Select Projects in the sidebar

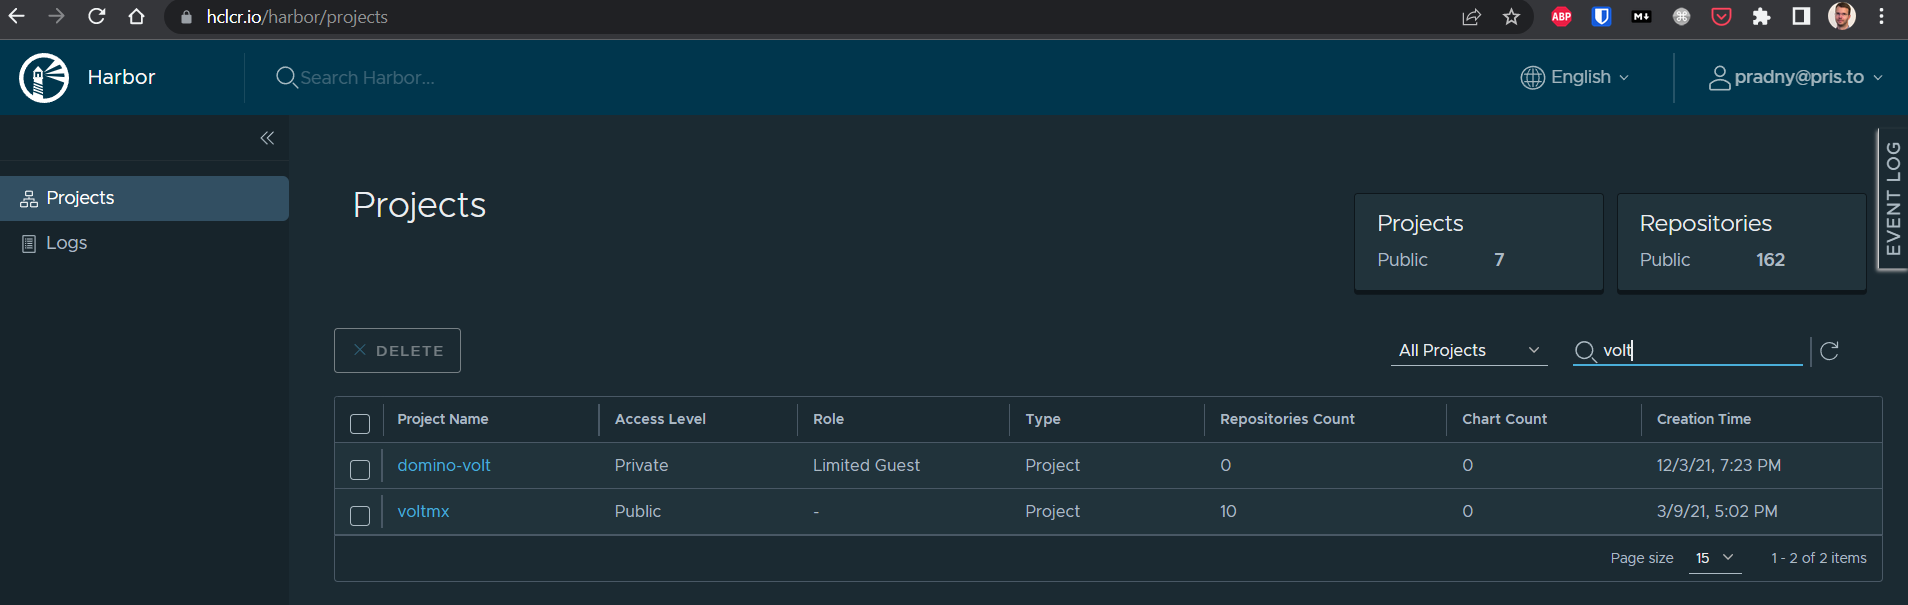(80, 198)
